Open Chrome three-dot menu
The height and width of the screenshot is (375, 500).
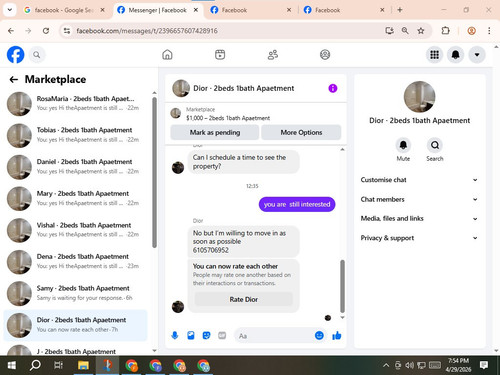(x=489, y=31)
